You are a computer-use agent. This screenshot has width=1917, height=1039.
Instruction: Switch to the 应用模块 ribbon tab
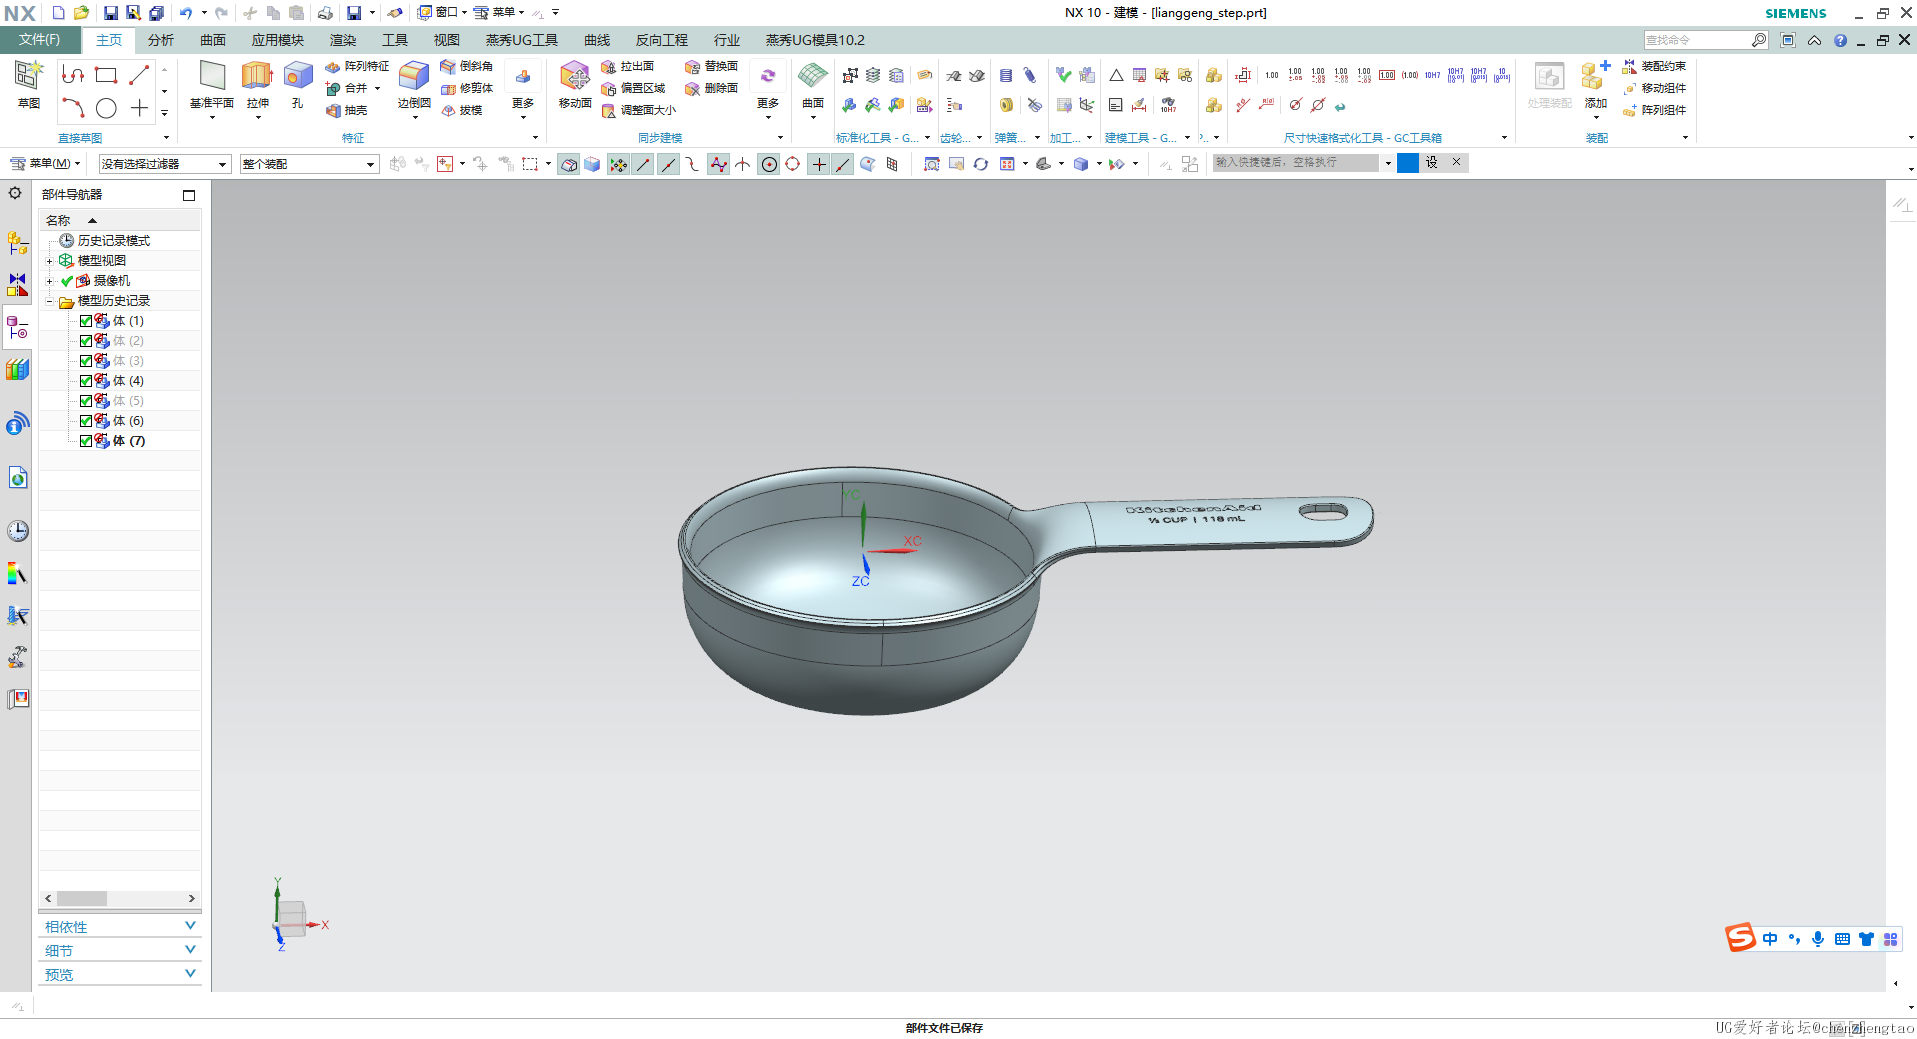(278, 40)
